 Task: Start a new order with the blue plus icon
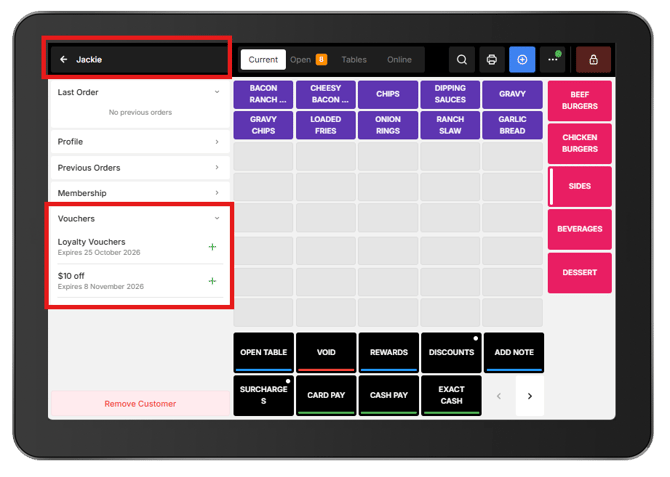(522, 59)
